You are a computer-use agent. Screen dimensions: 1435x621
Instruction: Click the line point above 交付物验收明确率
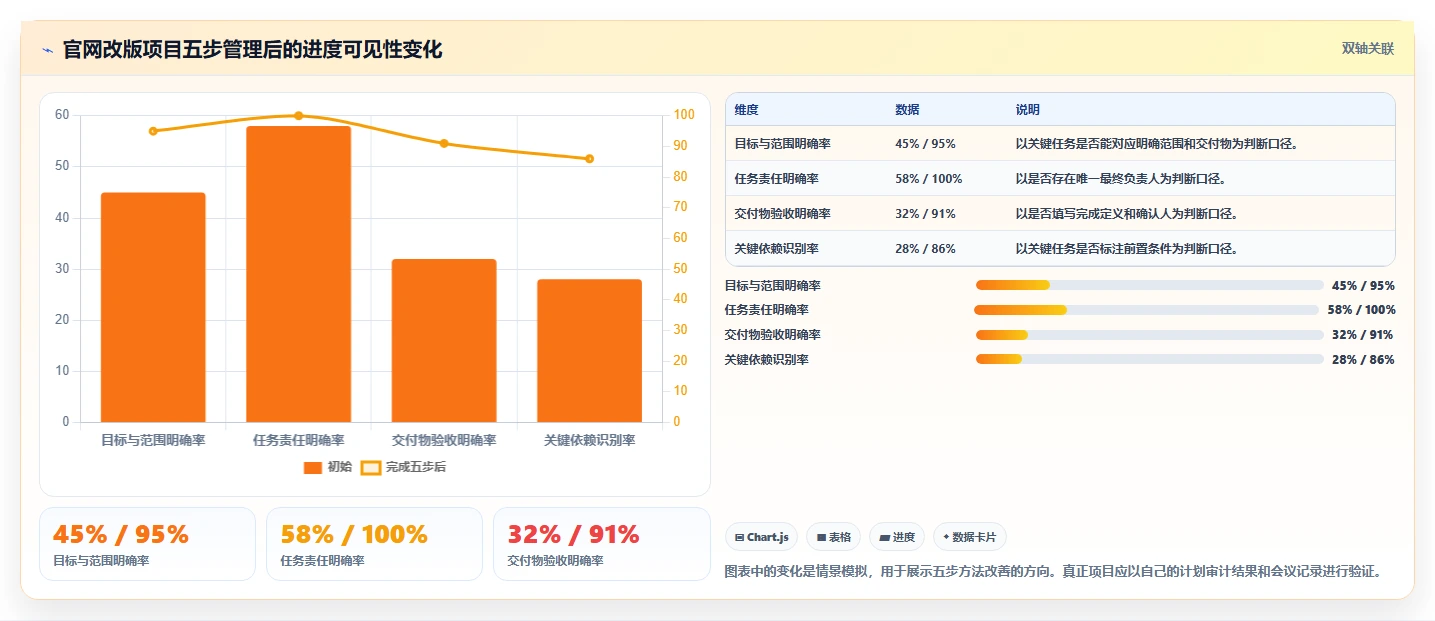coord(444,143)
